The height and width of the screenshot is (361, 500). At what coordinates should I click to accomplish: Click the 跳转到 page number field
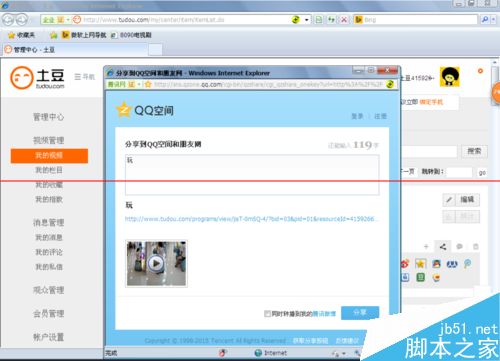point(459,172)
